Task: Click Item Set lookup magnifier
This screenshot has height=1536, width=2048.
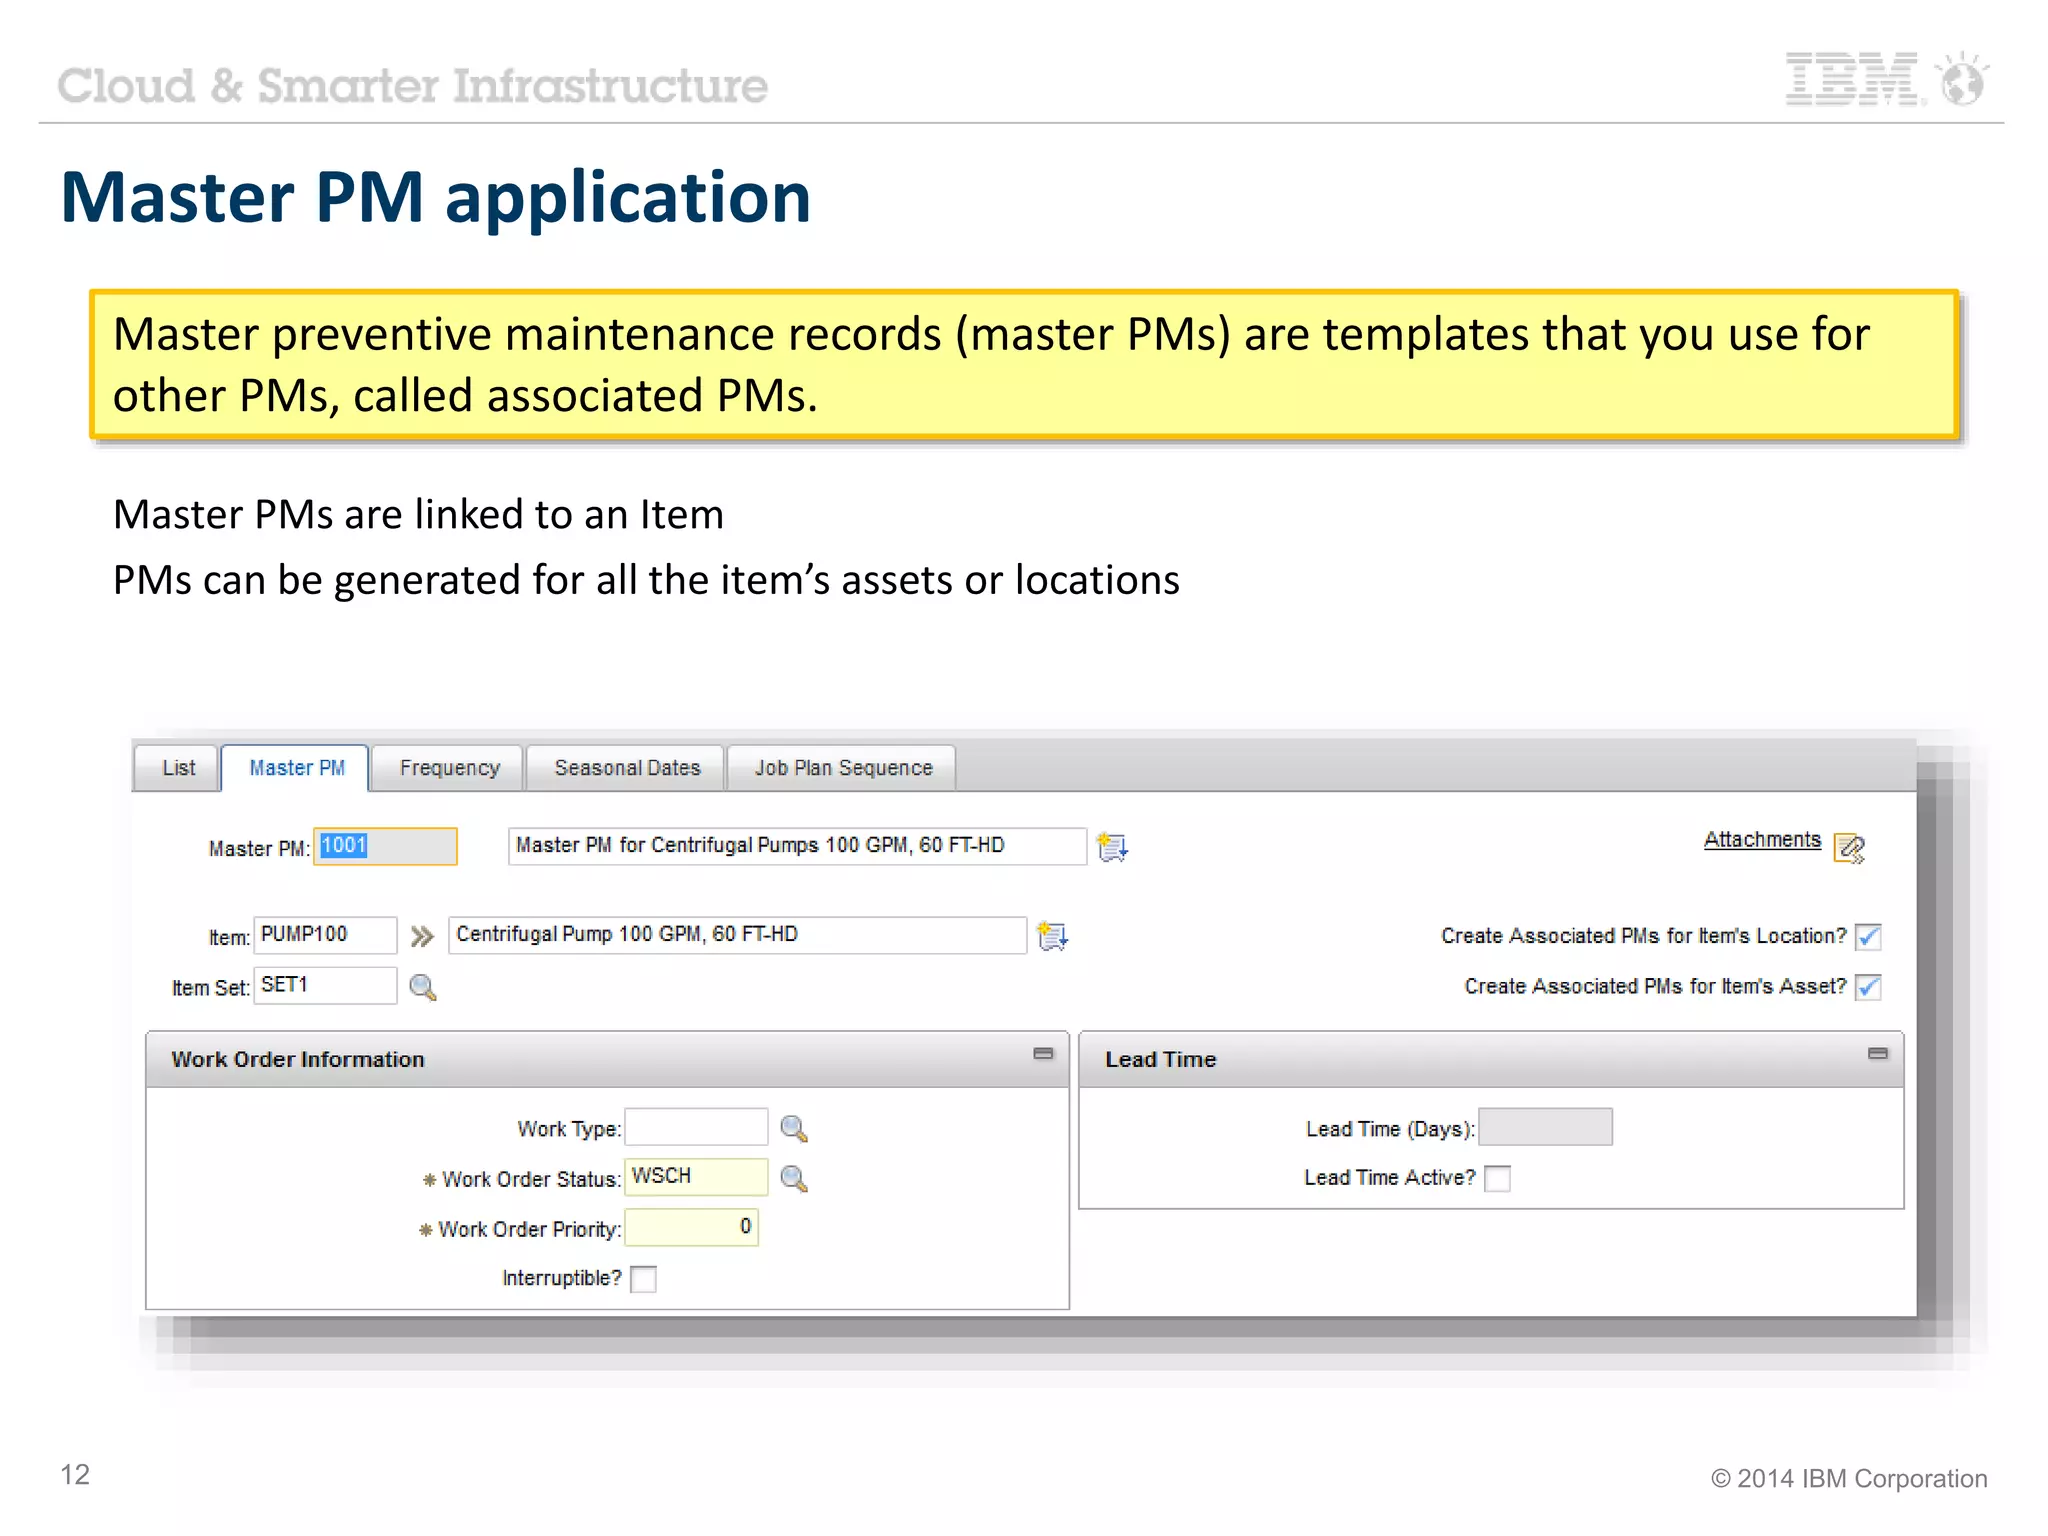Action: pyautogui.click(x=423, y=987)
